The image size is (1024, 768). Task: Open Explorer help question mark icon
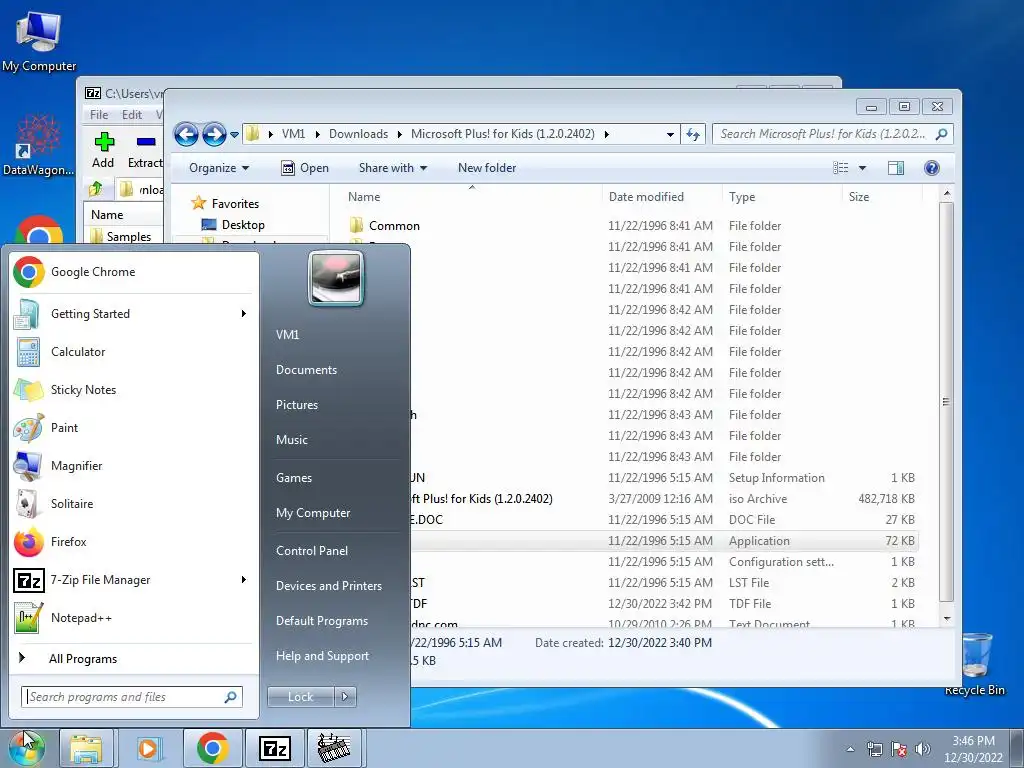932,168
